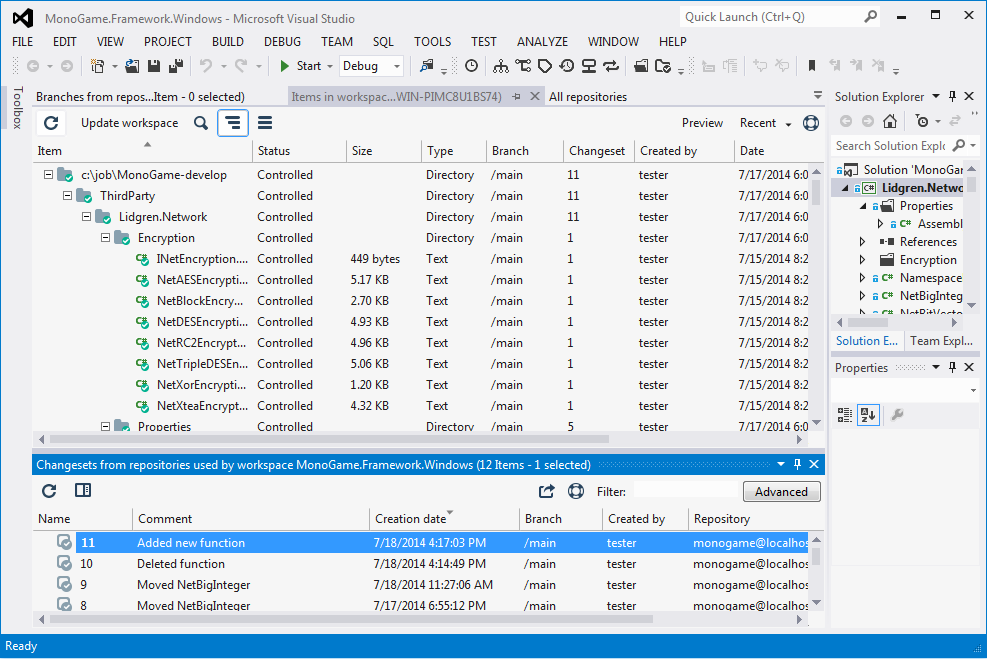The width and height of the screenshot is (987, 659).
Task: Refresh the workspace items list
Action: click(x=51, y=123)
